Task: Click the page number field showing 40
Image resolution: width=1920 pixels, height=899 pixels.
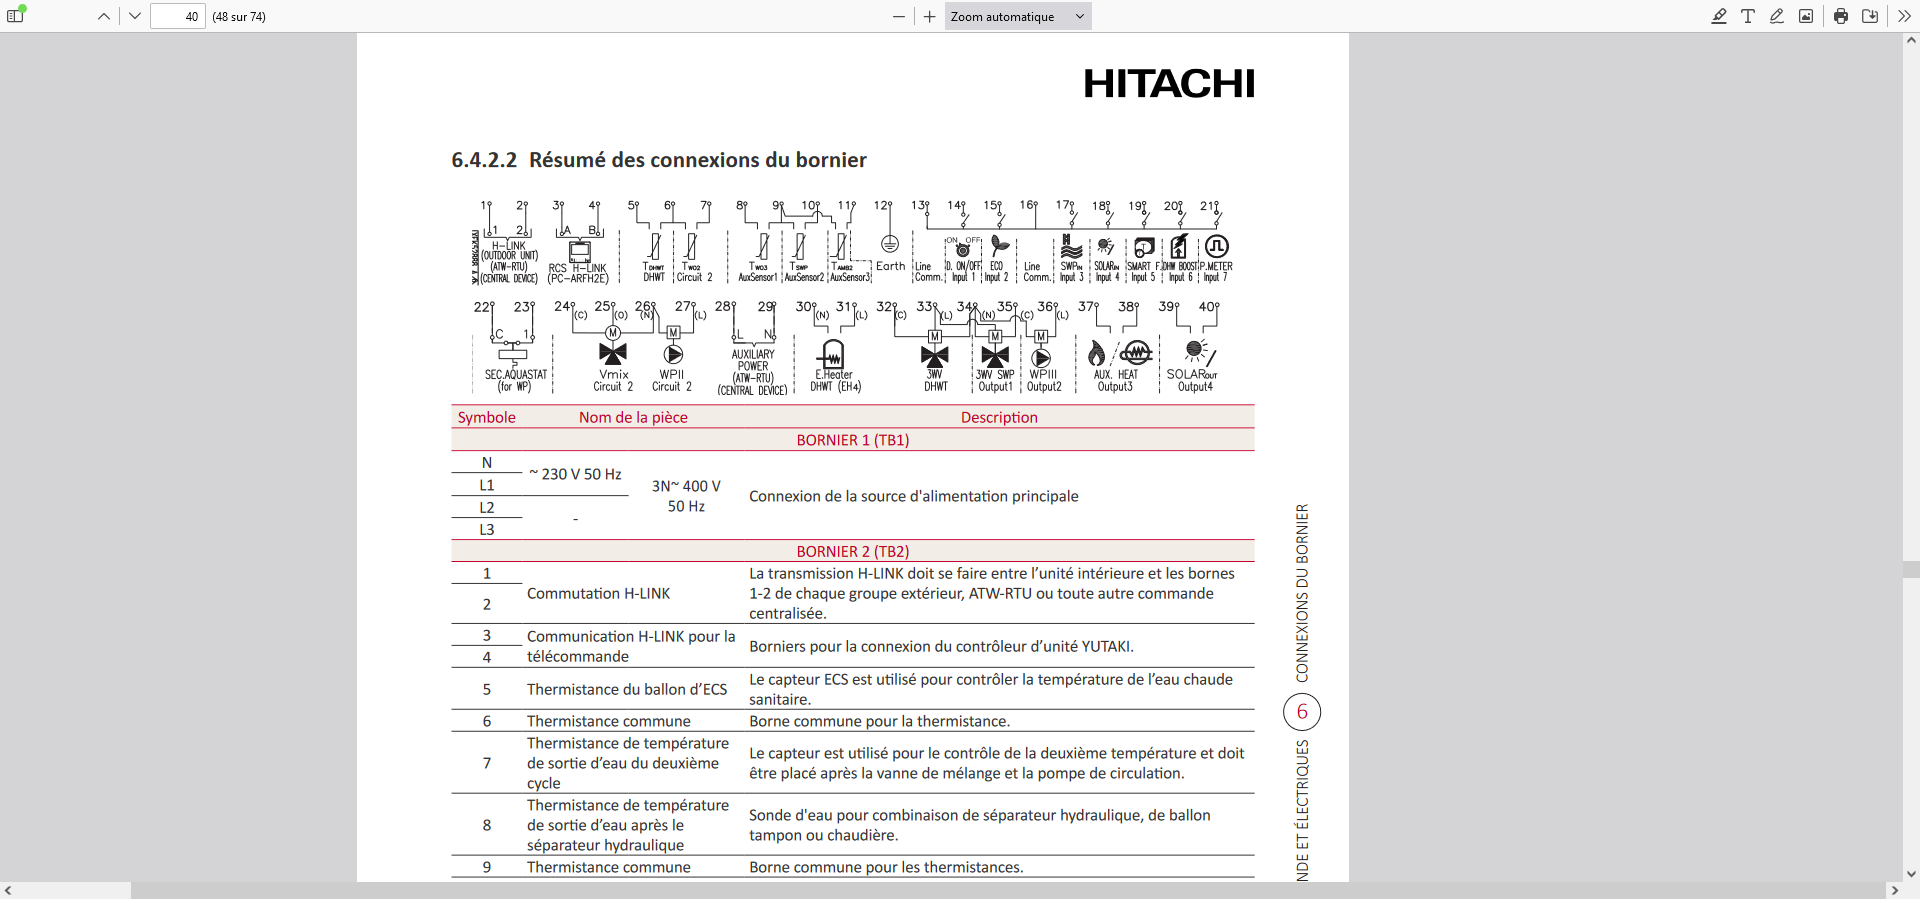Action: coord(177,16)
